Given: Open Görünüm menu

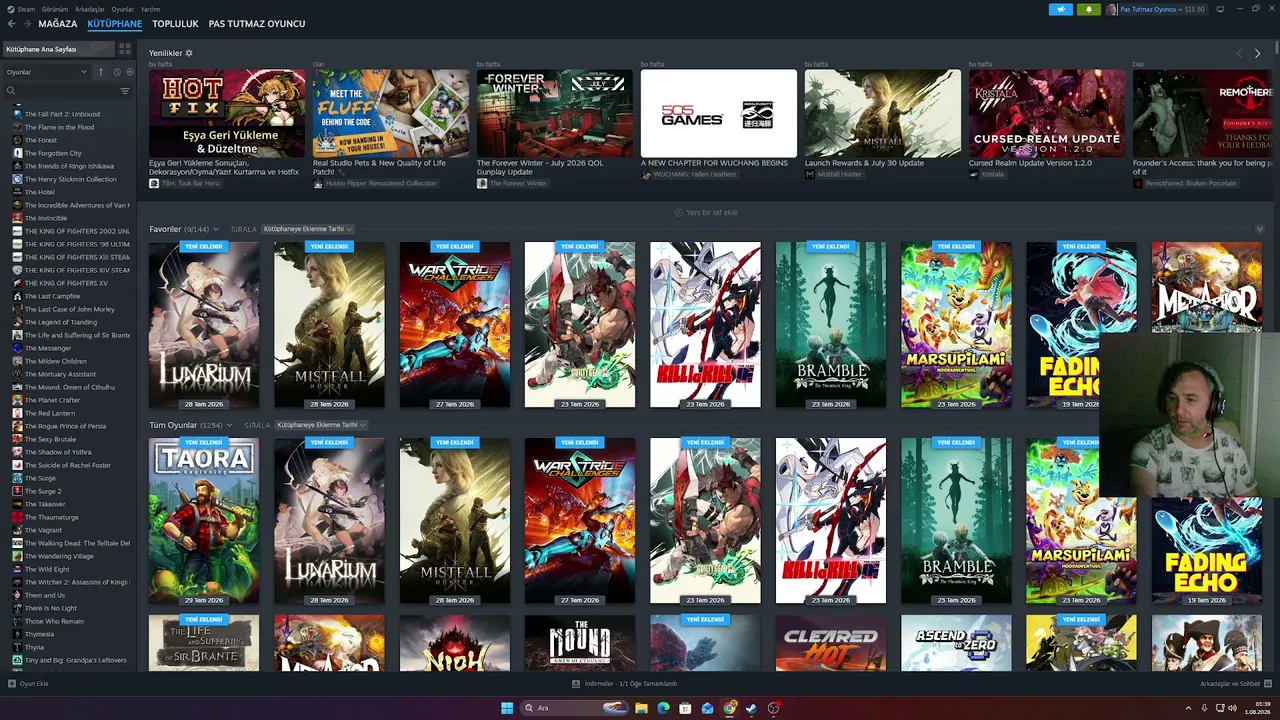Looking at the screenshot, I should 55,9.
